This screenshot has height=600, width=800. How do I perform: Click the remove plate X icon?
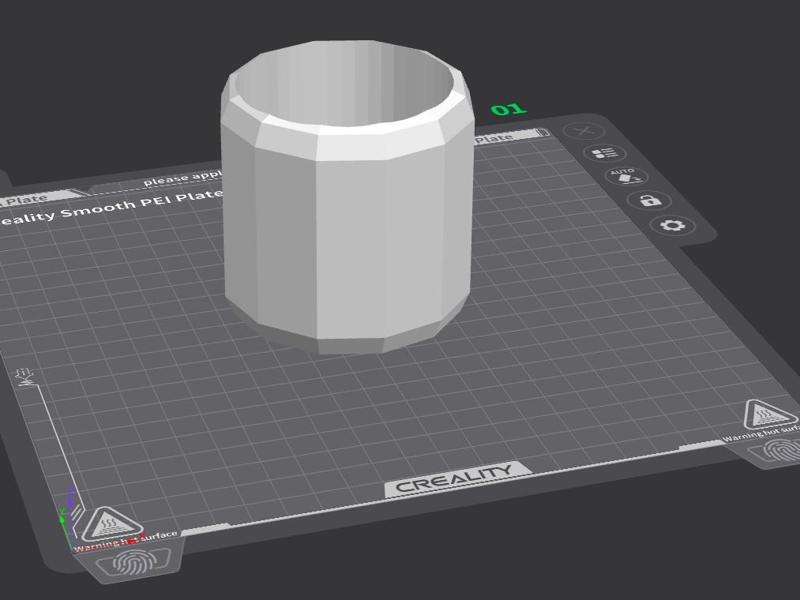(x=584, y=131)
